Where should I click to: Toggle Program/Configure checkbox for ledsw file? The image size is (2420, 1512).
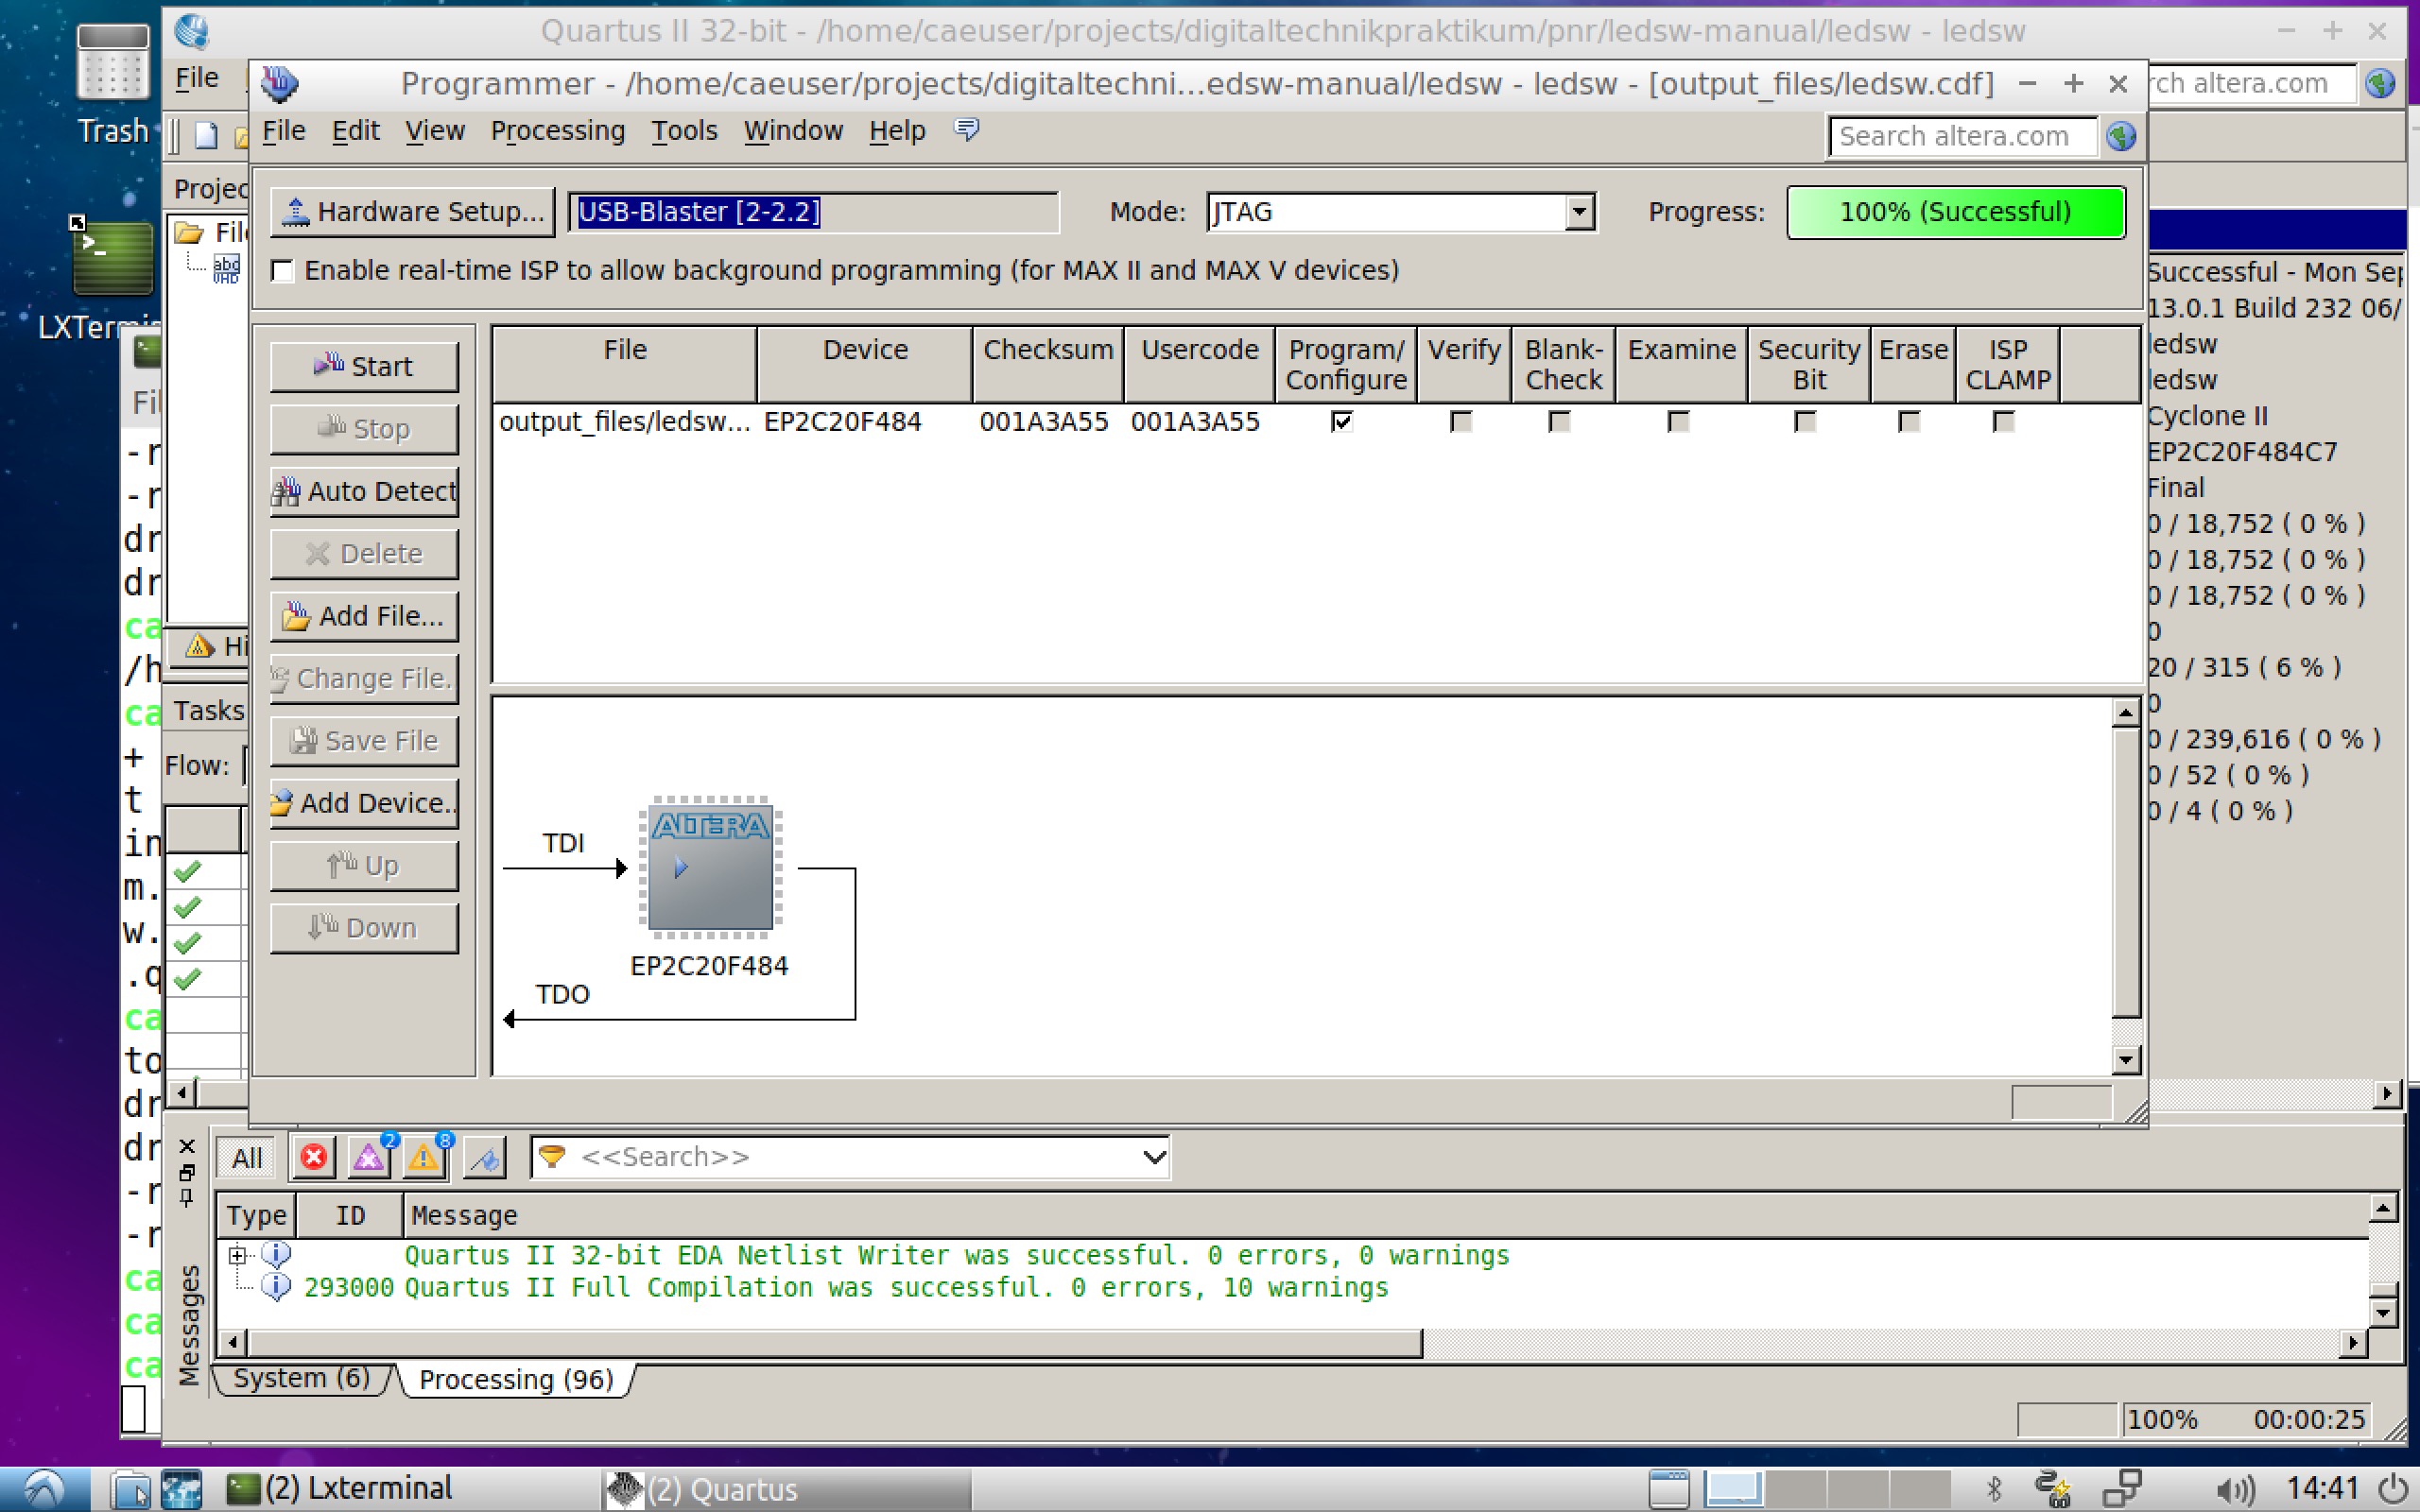click(x=1342, y=422)
